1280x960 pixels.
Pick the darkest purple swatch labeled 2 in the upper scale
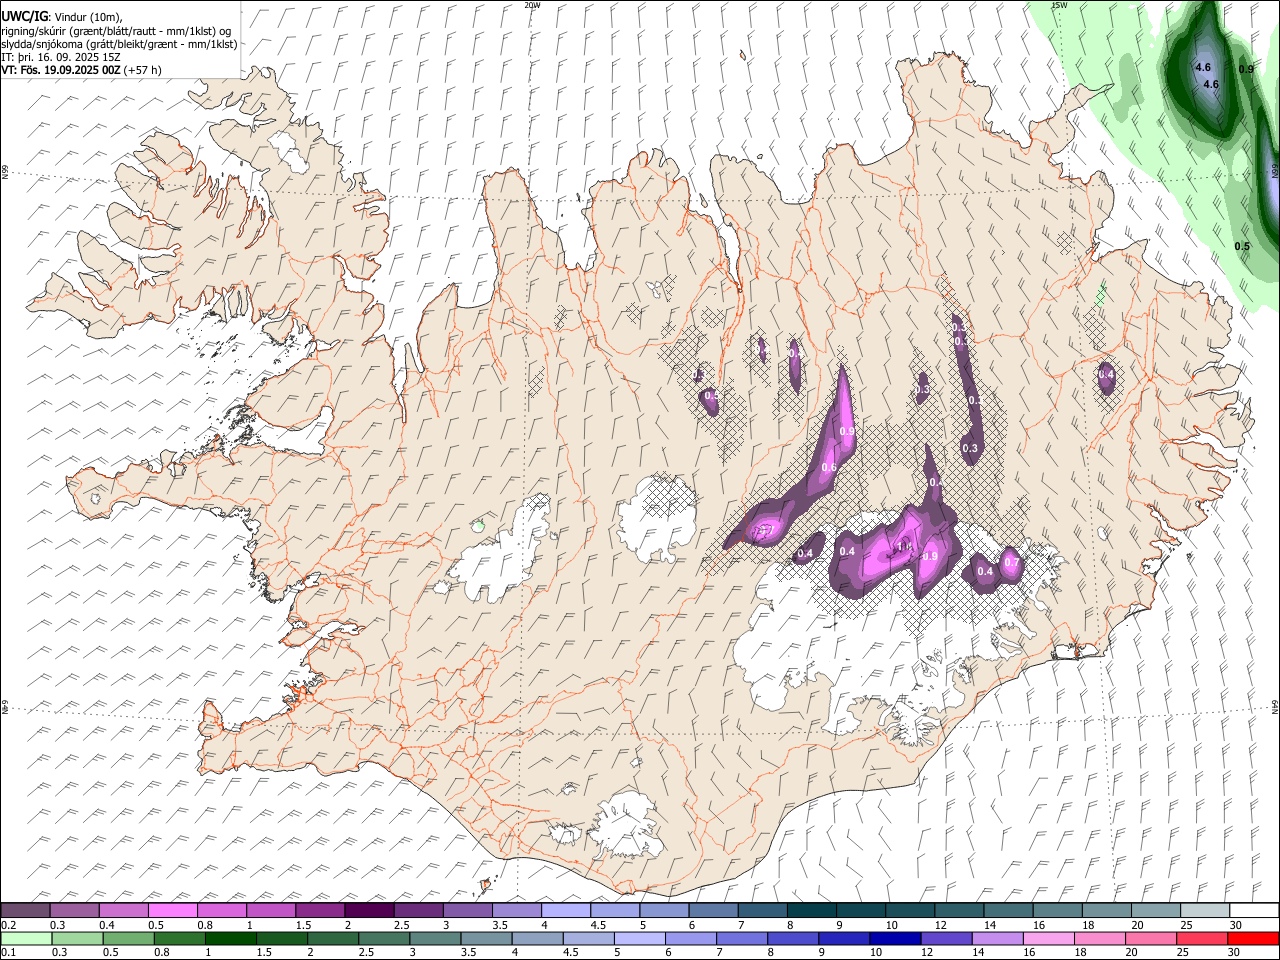tap(368, 910)
